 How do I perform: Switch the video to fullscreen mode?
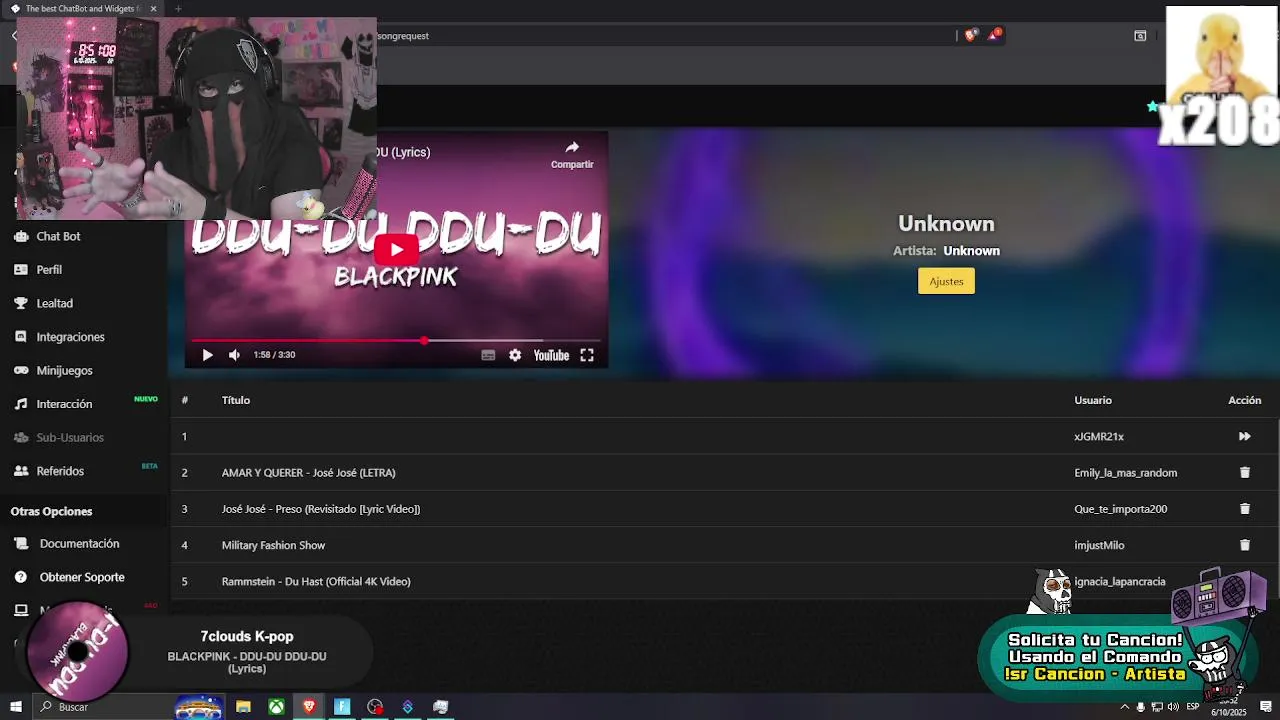click(x=587, y=355)
